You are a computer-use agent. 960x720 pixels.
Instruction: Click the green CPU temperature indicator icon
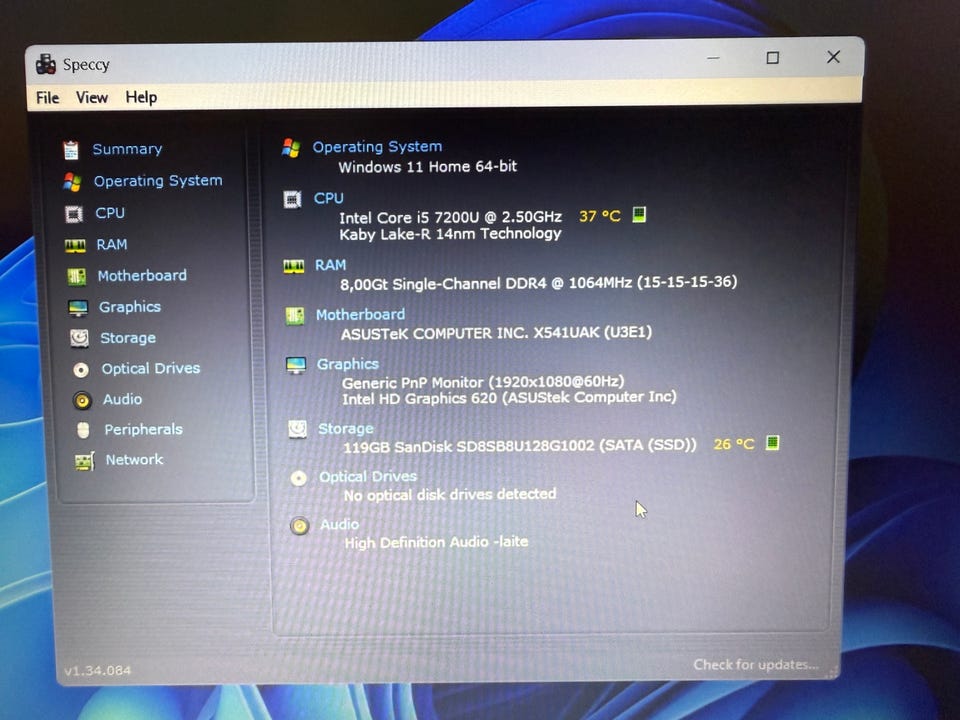[639, 214]
